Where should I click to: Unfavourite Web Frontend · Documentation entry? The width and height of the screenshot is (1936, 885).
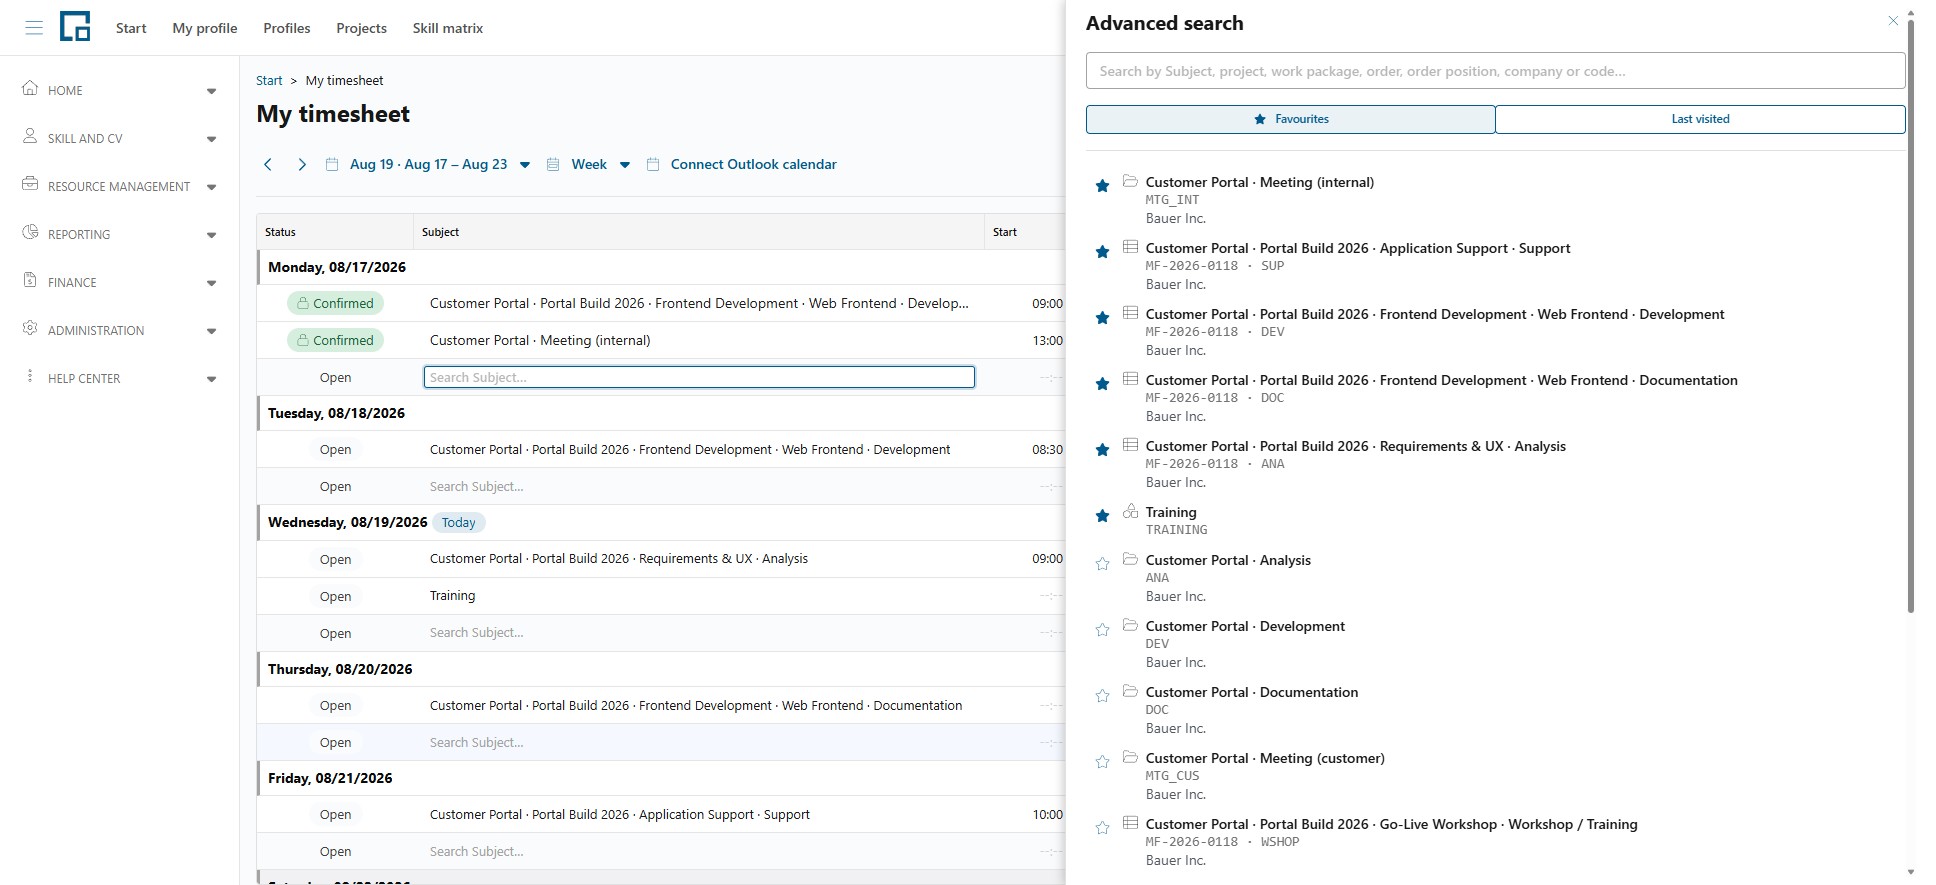click(1102, 384)
